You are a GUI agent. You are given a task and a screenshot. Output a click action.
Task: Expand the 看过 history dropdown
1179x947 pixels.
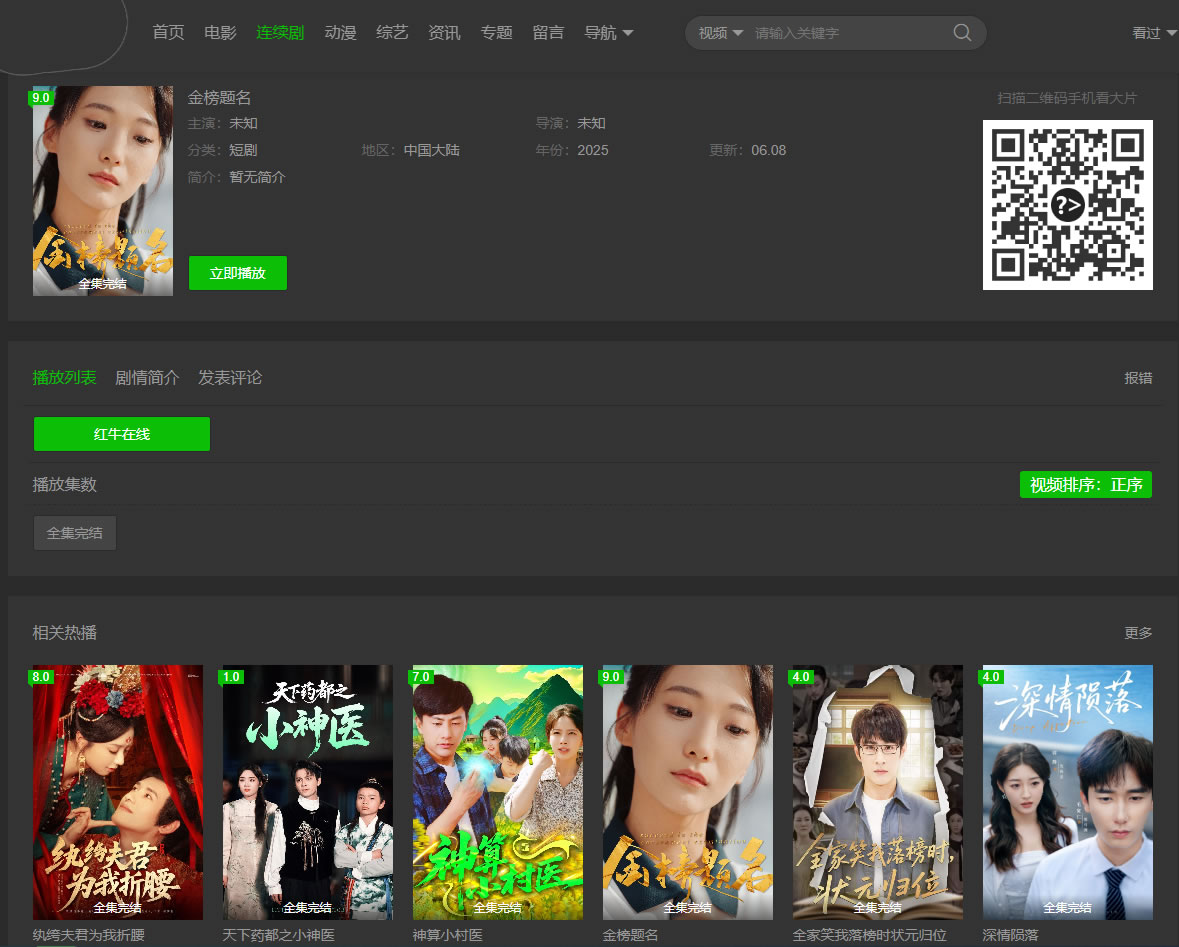pos(1154,33)
